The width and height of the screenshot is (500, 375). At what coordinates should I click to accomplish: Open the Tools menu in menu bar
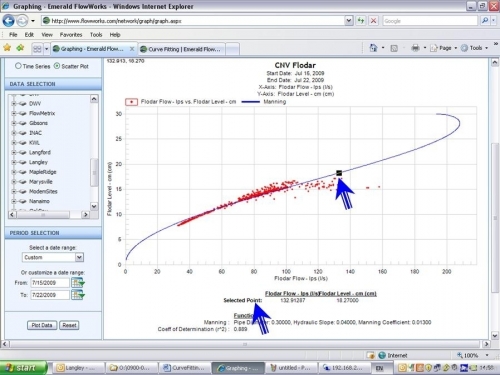[x=96, y=35]
